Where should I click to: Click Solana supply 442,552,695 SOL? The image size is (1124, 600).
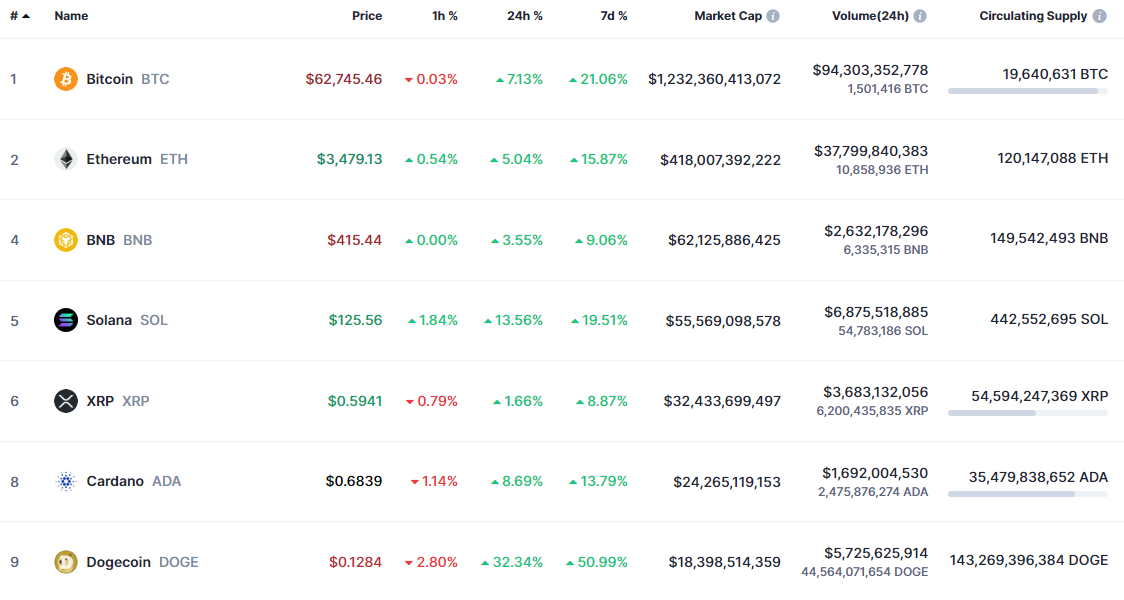pos(1049,319)
